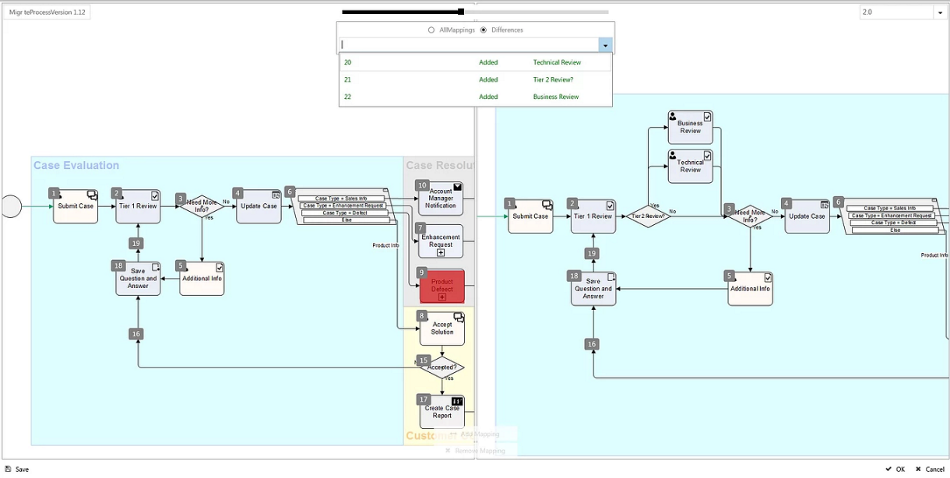Click badge 6 on the case type gateway, 1.12 diagram

pyautogui.click(x=290, y=191)
